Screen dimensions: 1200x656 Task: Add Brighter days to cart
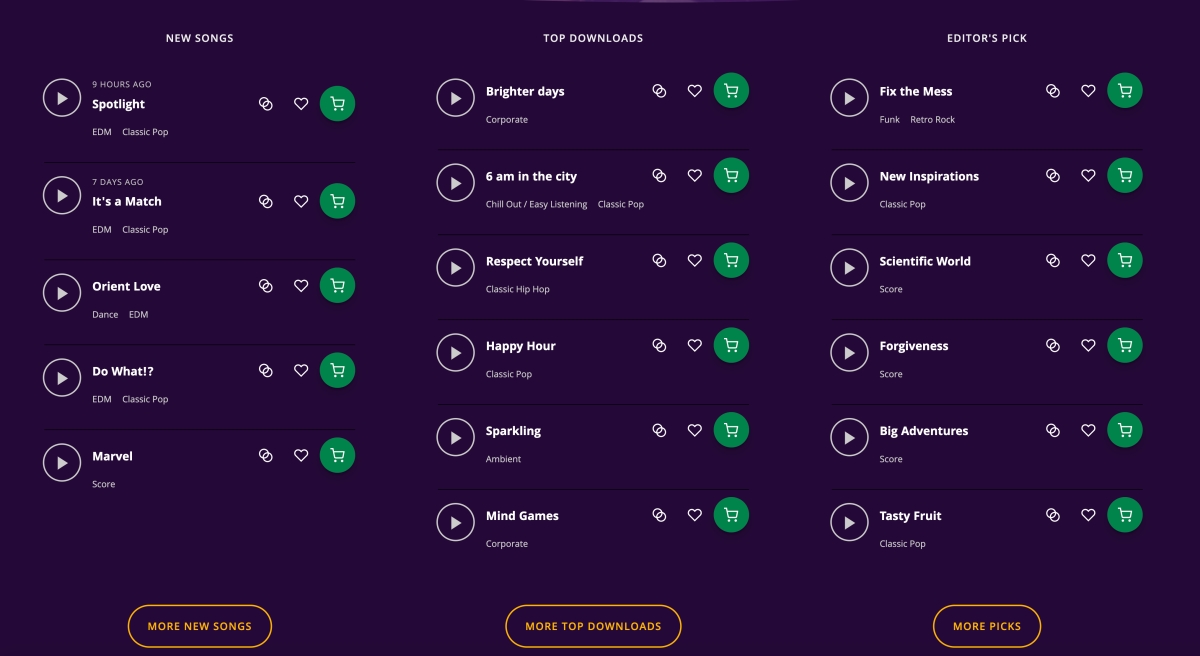click(731, 91)
